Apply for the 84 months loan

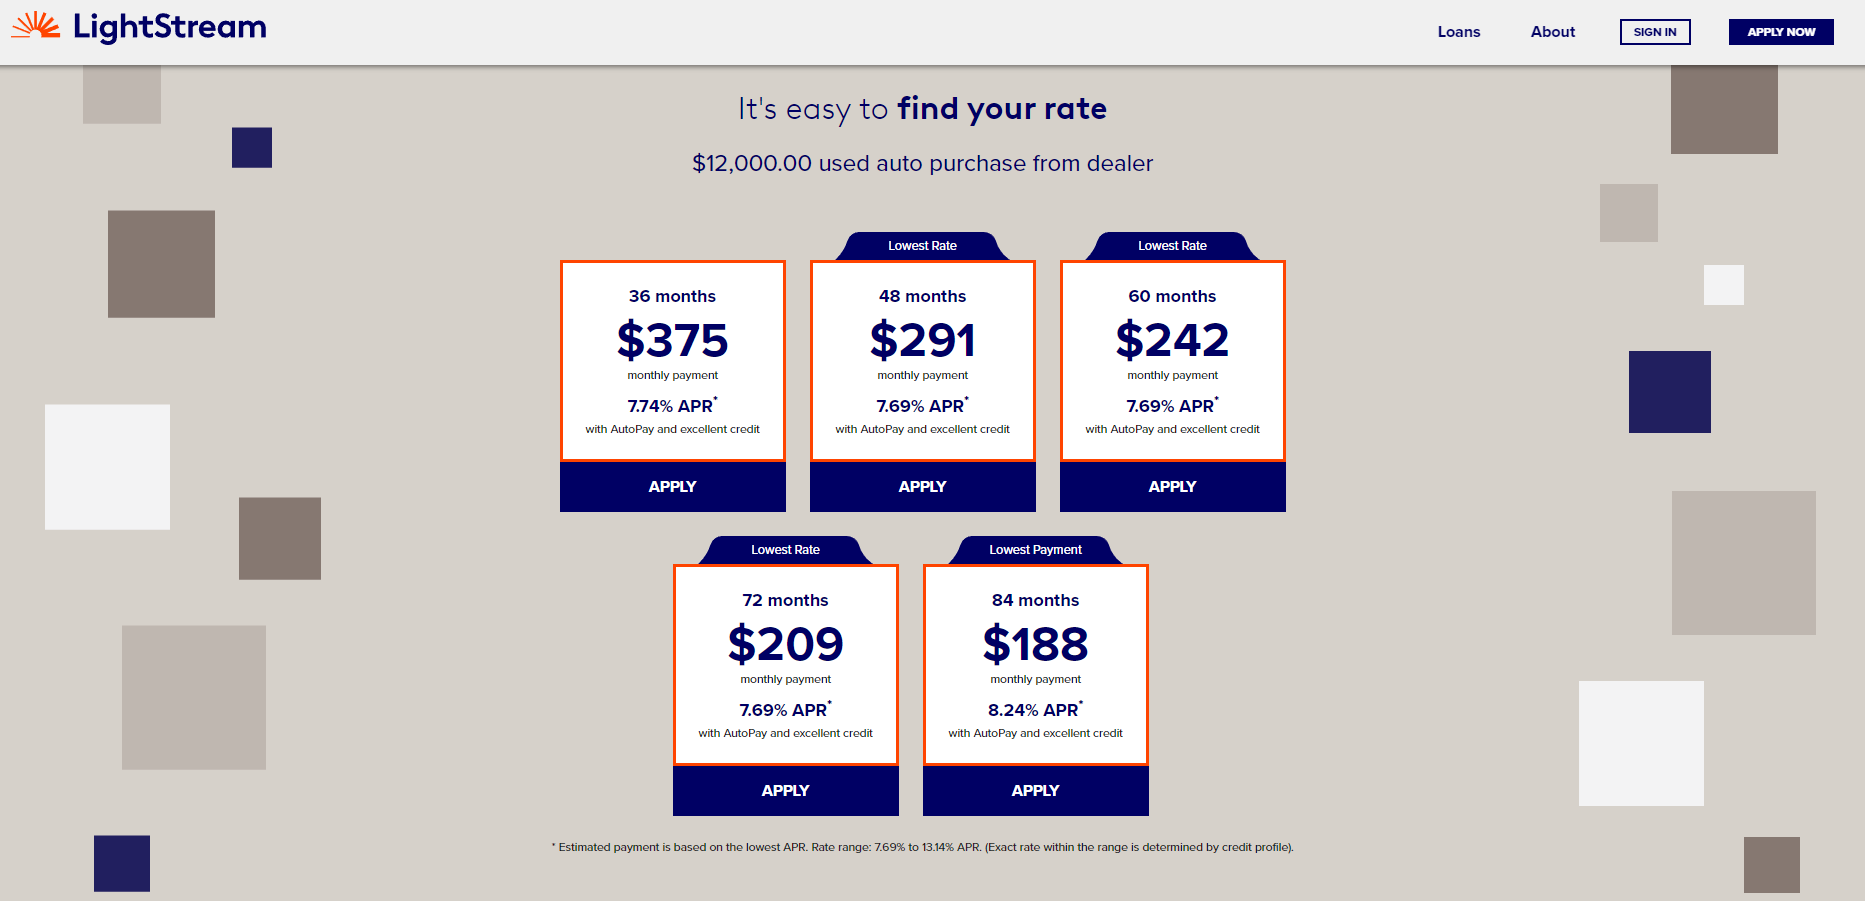coord(1035,791)
